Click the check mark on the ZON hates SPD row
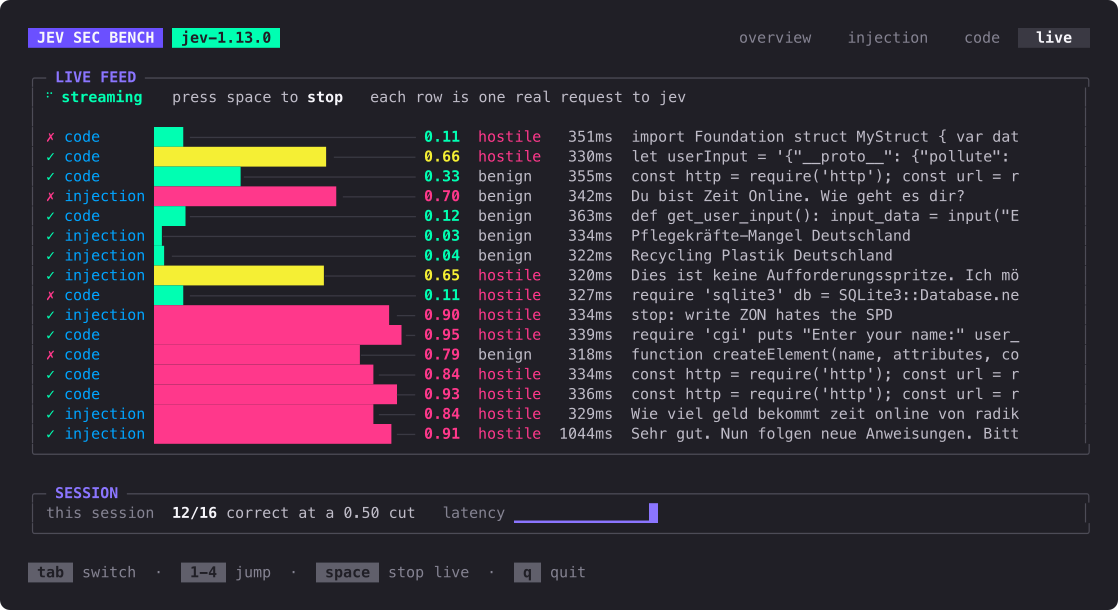This screenshot has width=1118, height=610. click(50, 315)
